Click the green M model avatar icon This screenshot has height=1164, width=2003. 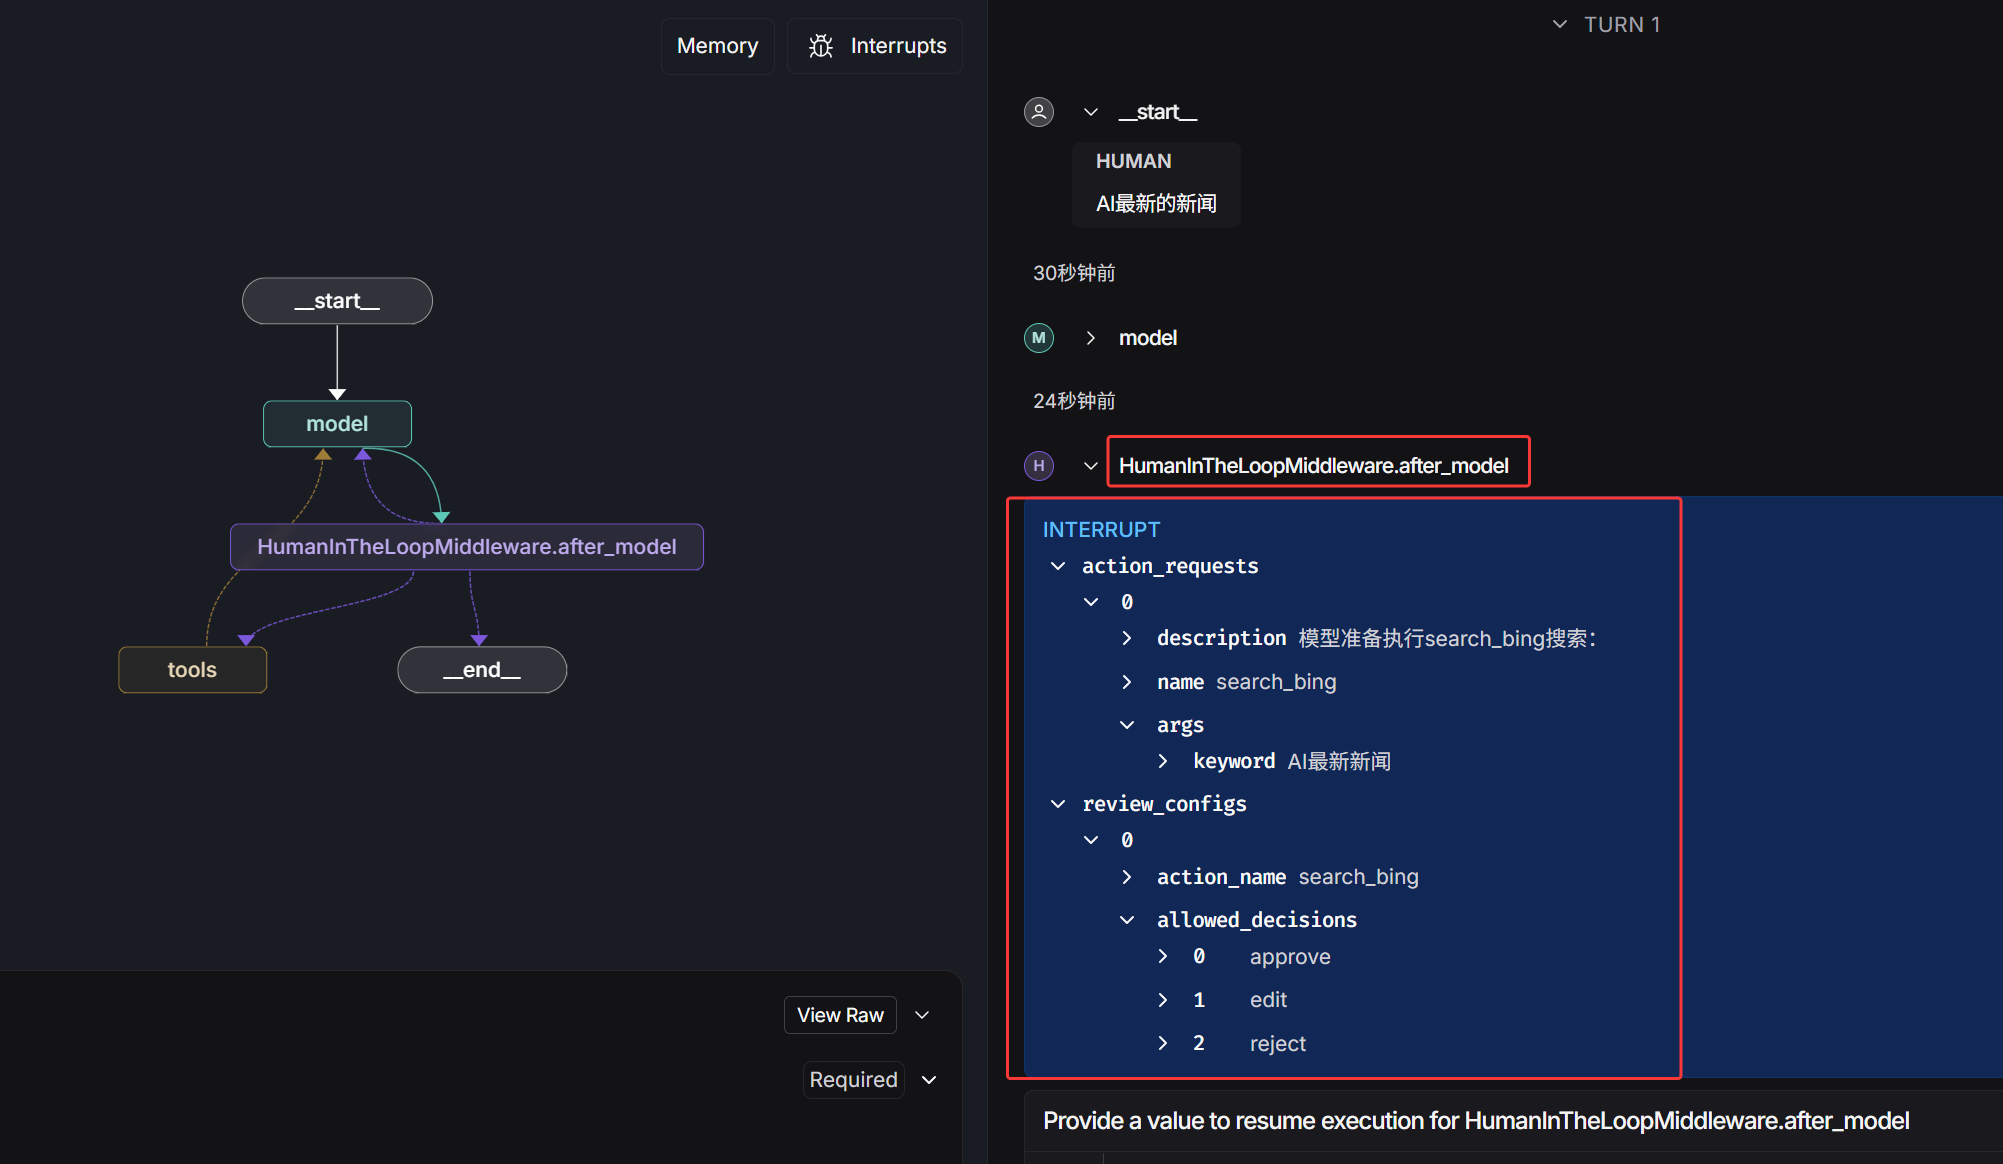[1039, 338]
